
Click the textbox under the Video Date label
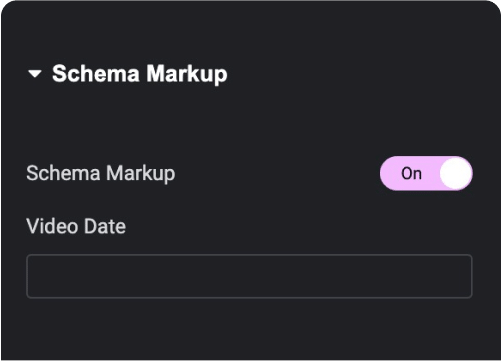(249, 276)
